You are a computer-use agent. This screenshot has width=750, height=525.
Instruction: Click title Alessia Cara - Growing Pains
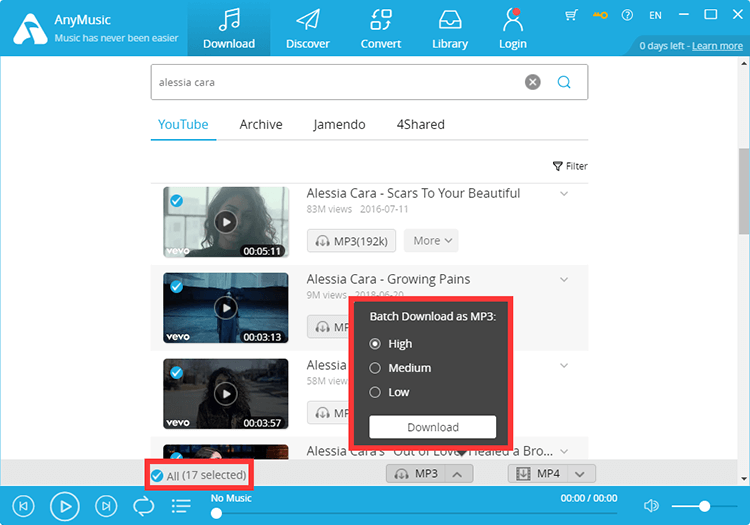coord(388,279)
